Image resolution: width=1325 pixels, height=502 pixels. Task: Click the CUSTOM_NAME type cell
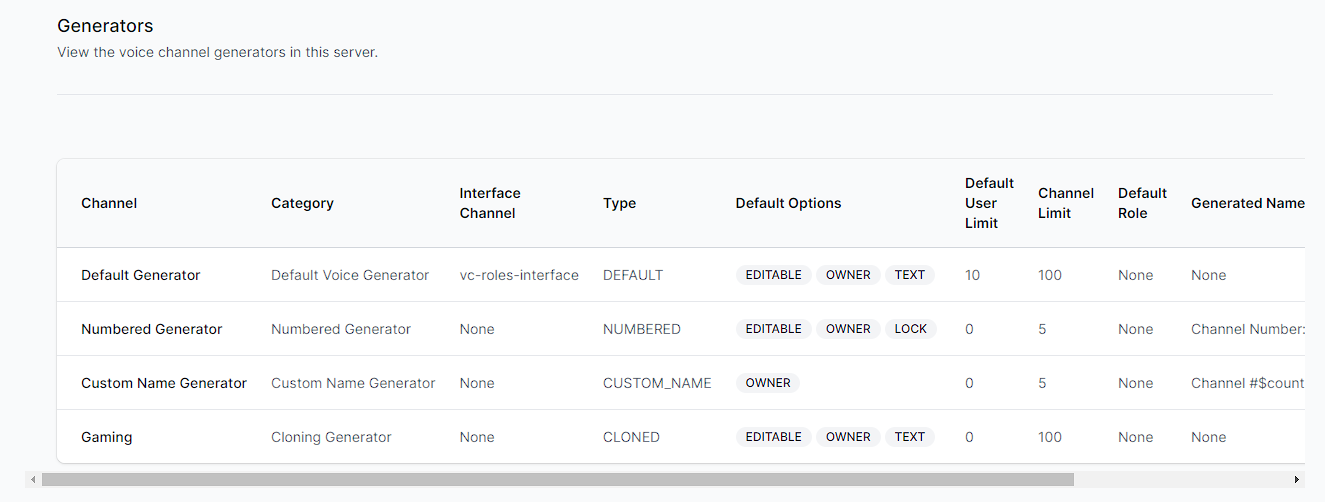(657, 383)
